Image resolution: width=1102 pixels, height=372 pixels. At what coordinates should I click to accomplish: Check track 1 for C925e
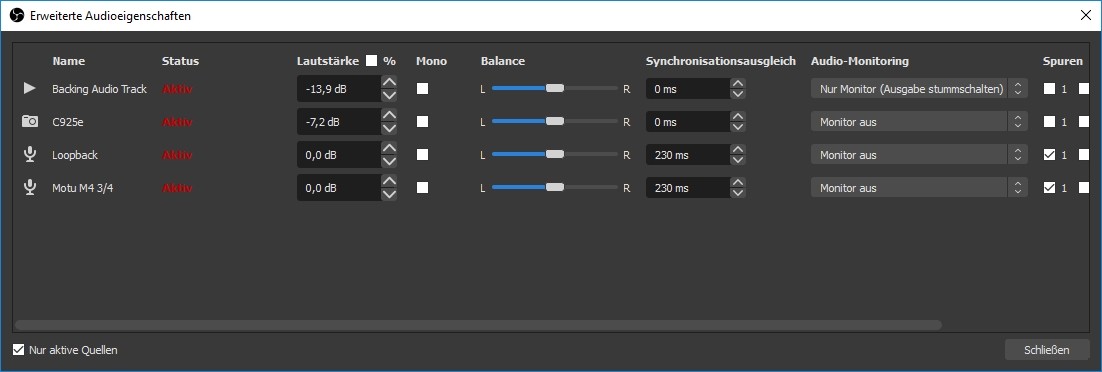tap(1049, 122)
